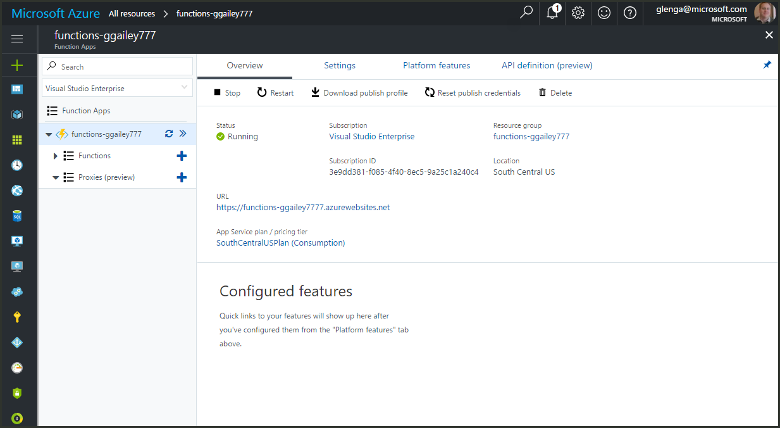
Task: Add a new function with plus icon
Action: 182,156
